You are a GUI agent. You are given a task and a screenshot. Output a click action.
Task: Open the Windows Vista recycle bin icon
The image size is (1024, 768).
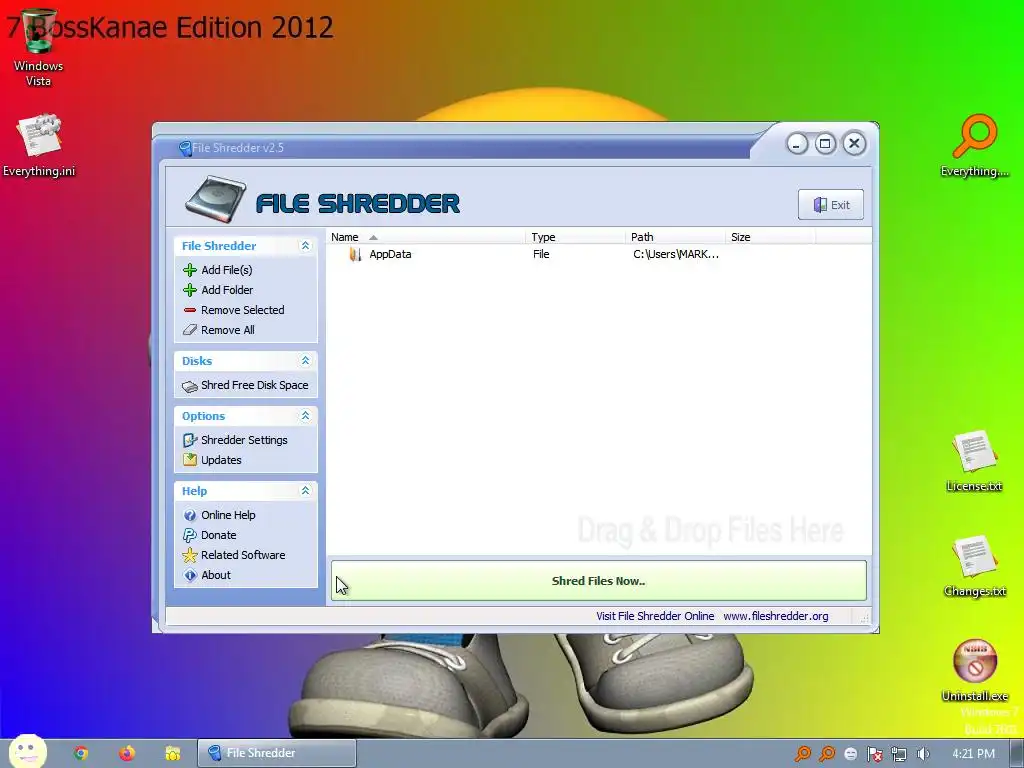pos(39,31)
